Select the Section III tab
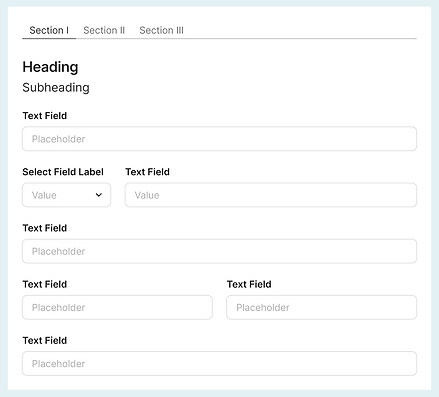The height and width of the screenshot is (397, 439). (161, 30)
